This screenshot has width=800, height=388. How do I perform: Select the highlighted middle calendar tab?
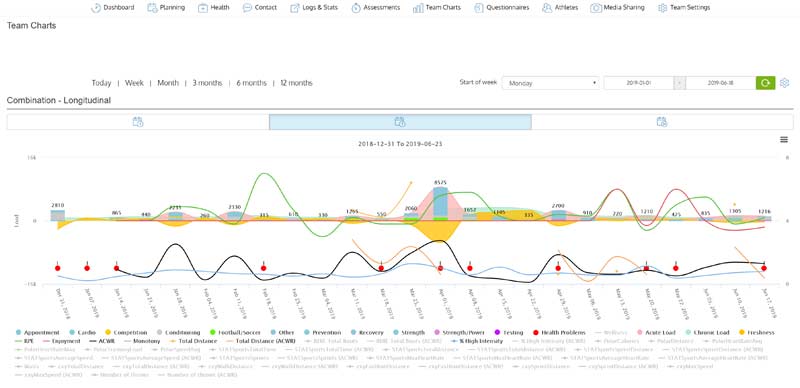400,122
